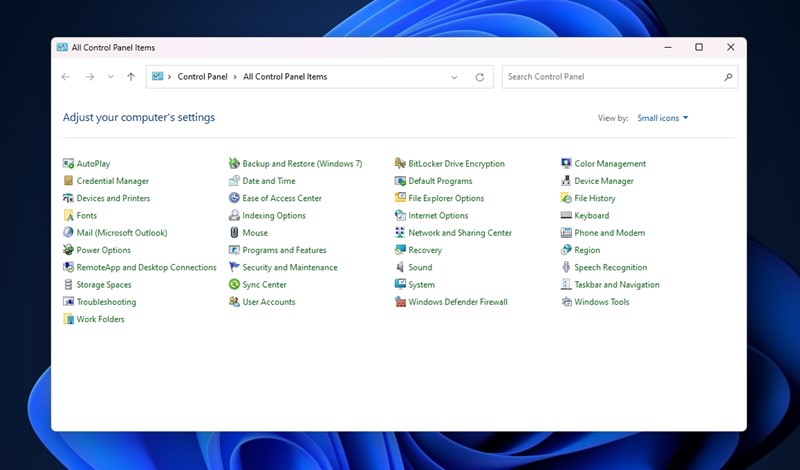Open the Device Manager link
The width and height of the screenshot is (800, 470).
pos(604,181)
